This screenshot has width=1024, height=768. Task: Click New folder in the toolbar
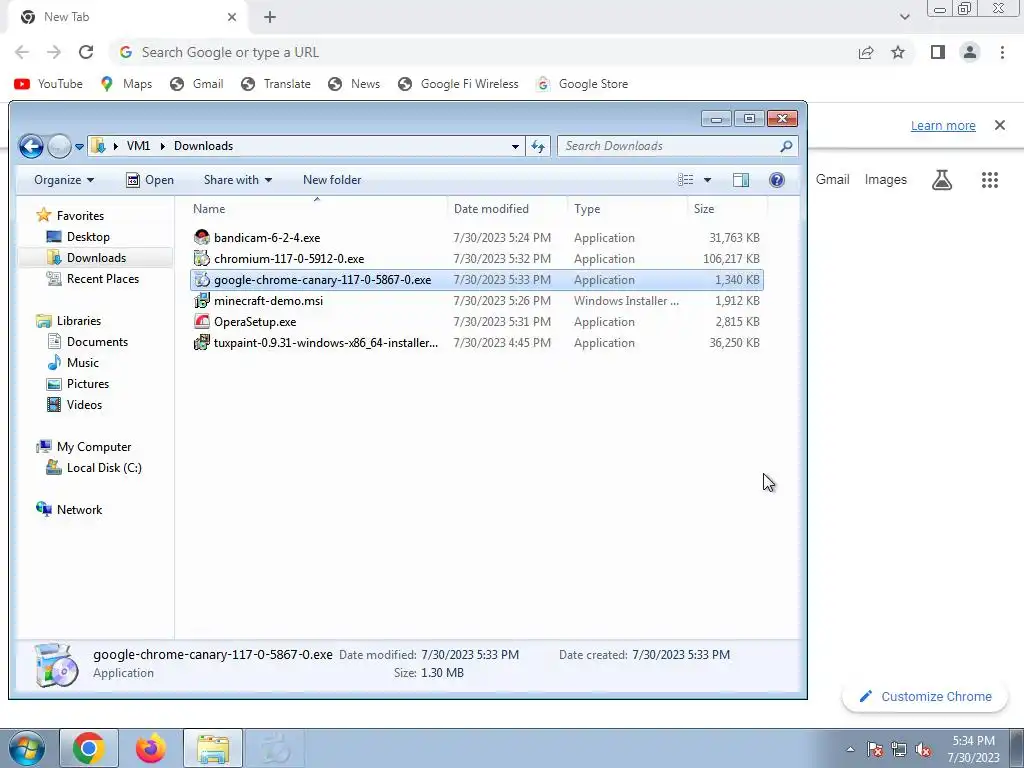pyautogui.click(x=332, y=180)
